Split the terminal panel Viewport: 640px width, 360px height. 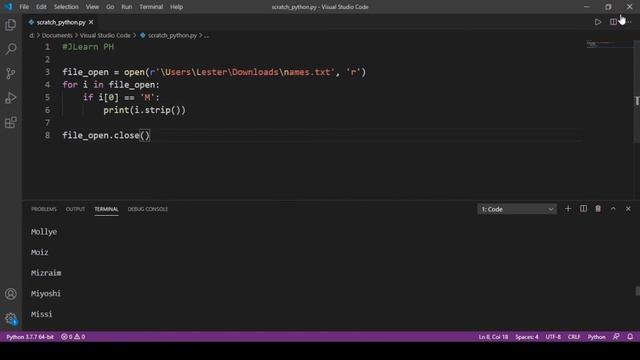[x=583, y=209]
